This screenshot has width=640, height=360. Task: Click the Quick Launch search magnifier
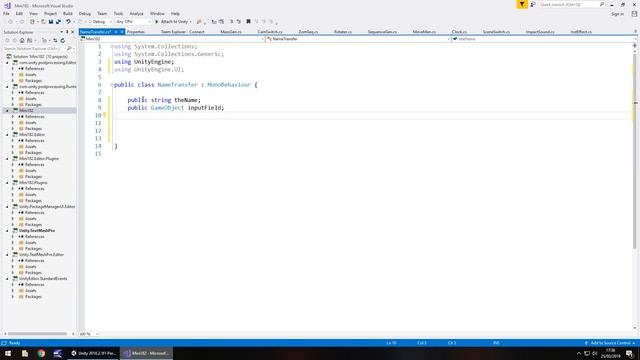[602, 4]
